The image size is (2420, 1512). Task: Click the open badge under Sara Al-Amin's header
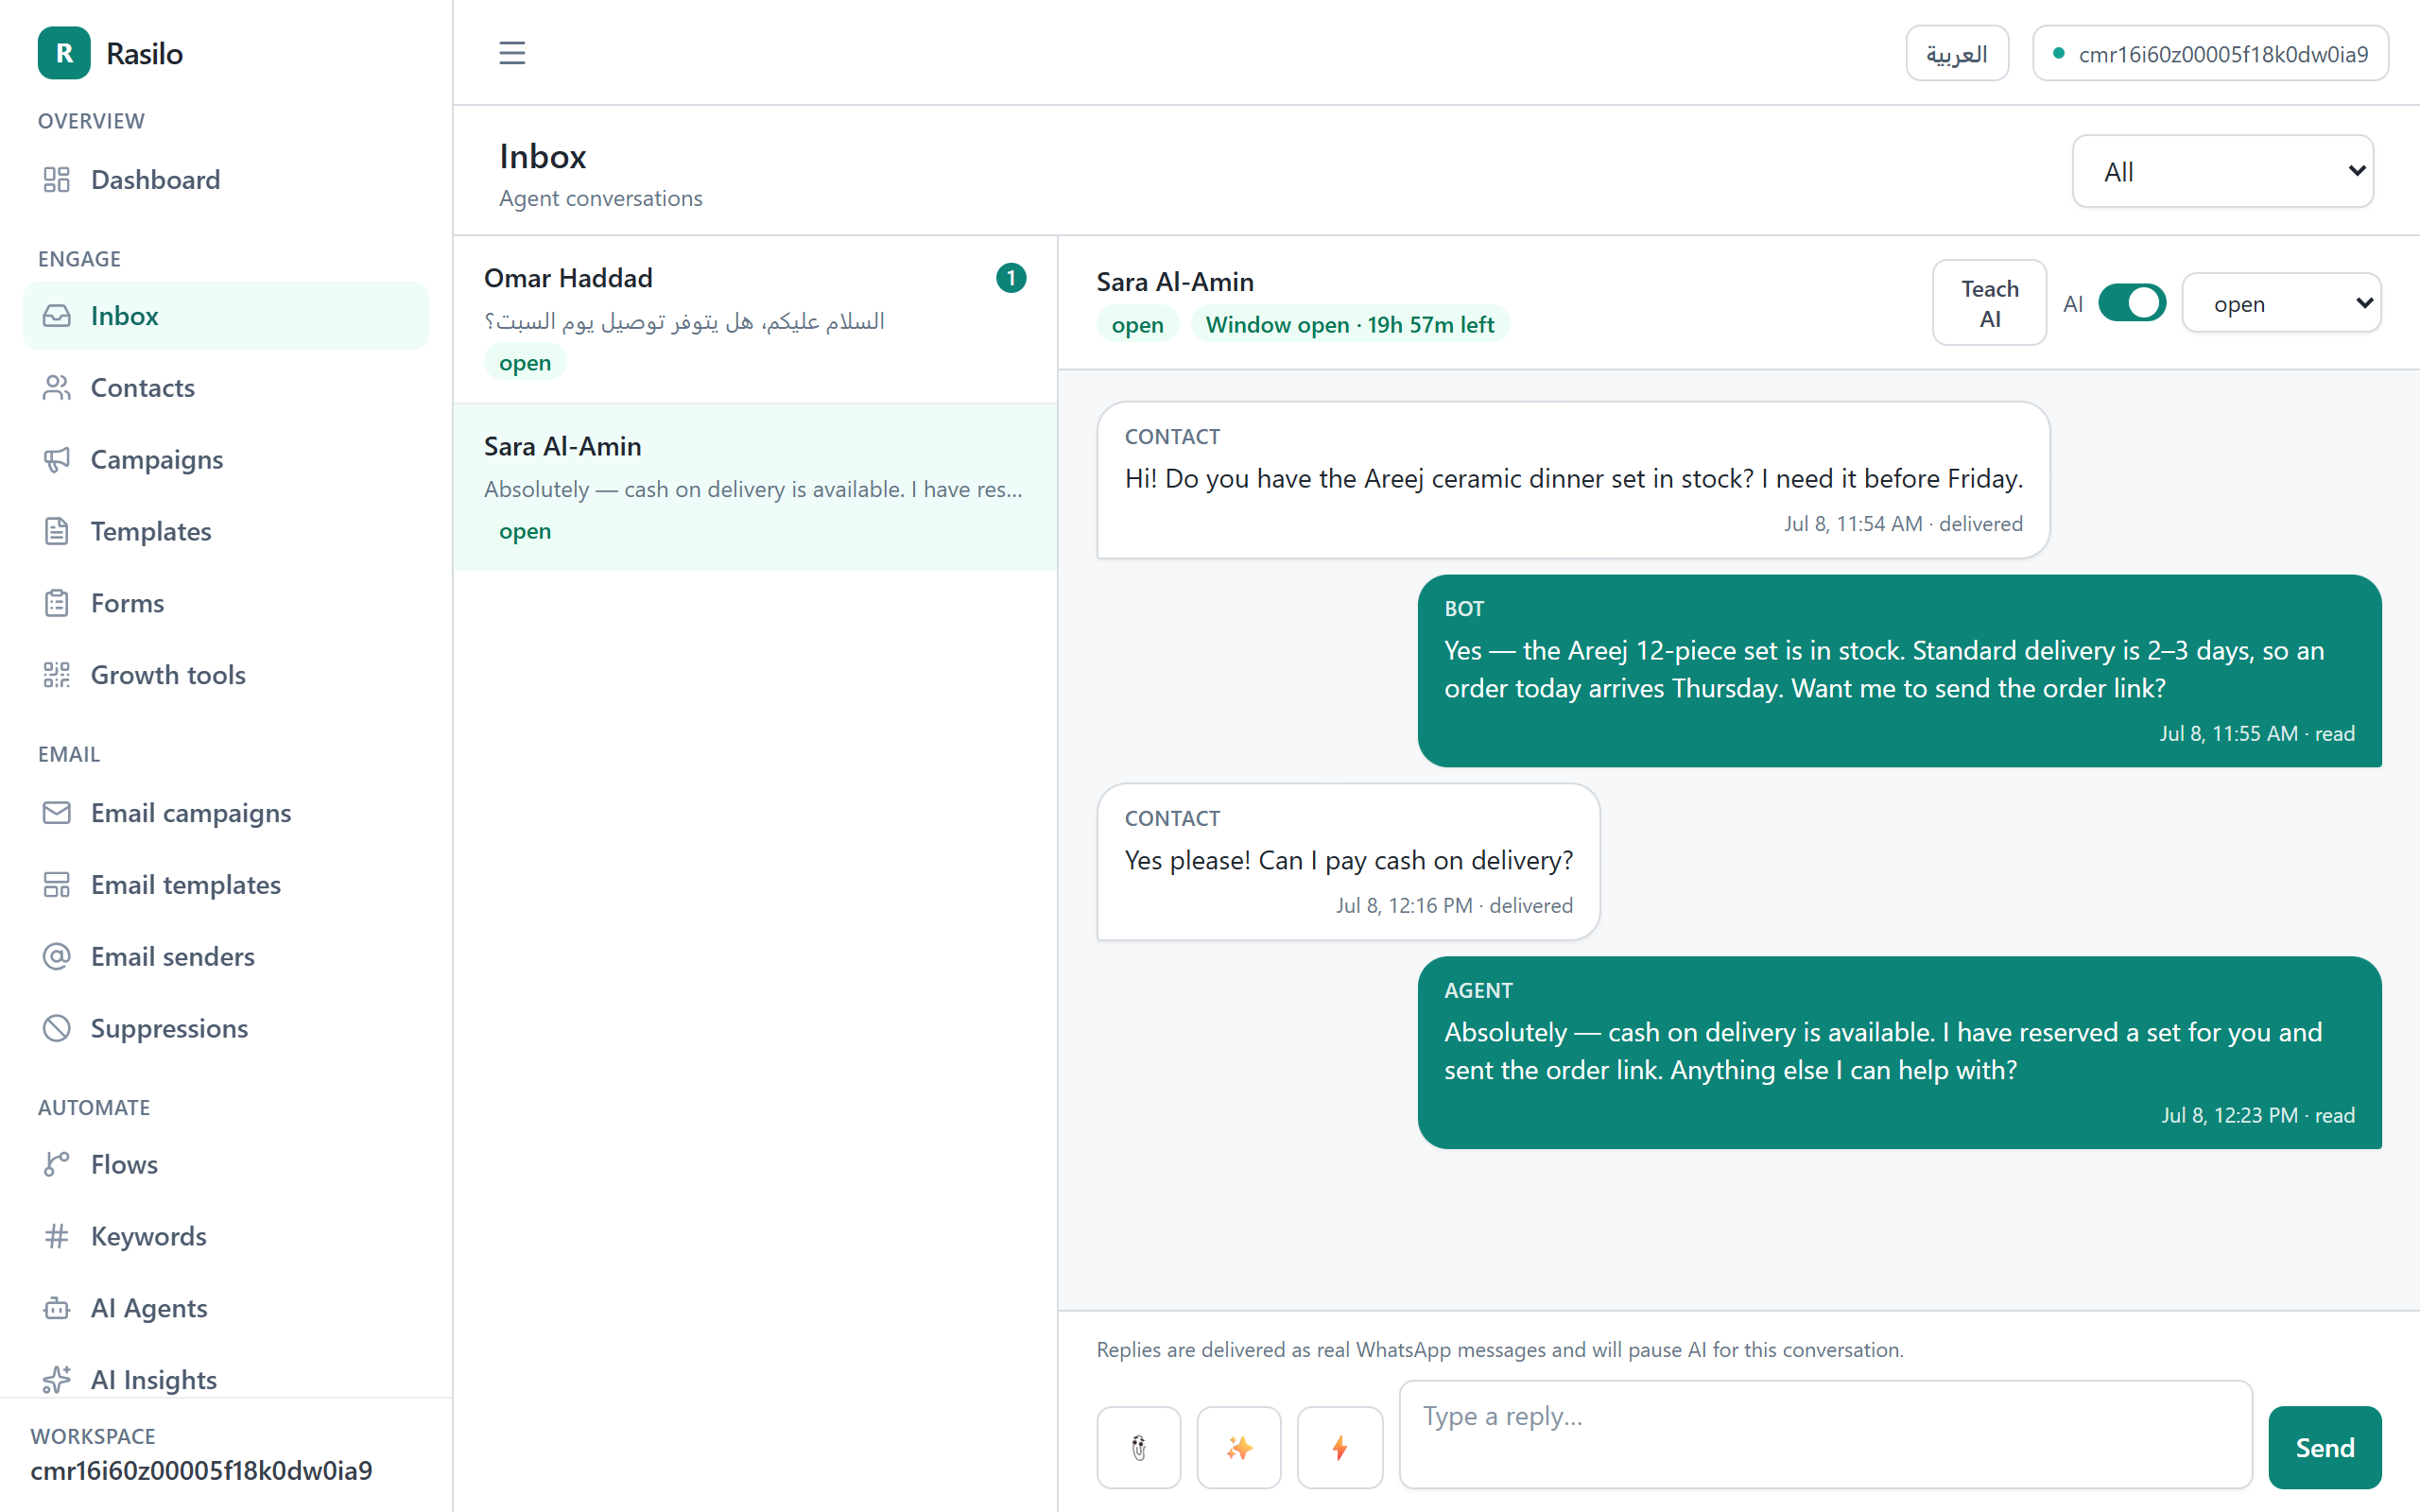[x=1137, y=325]
